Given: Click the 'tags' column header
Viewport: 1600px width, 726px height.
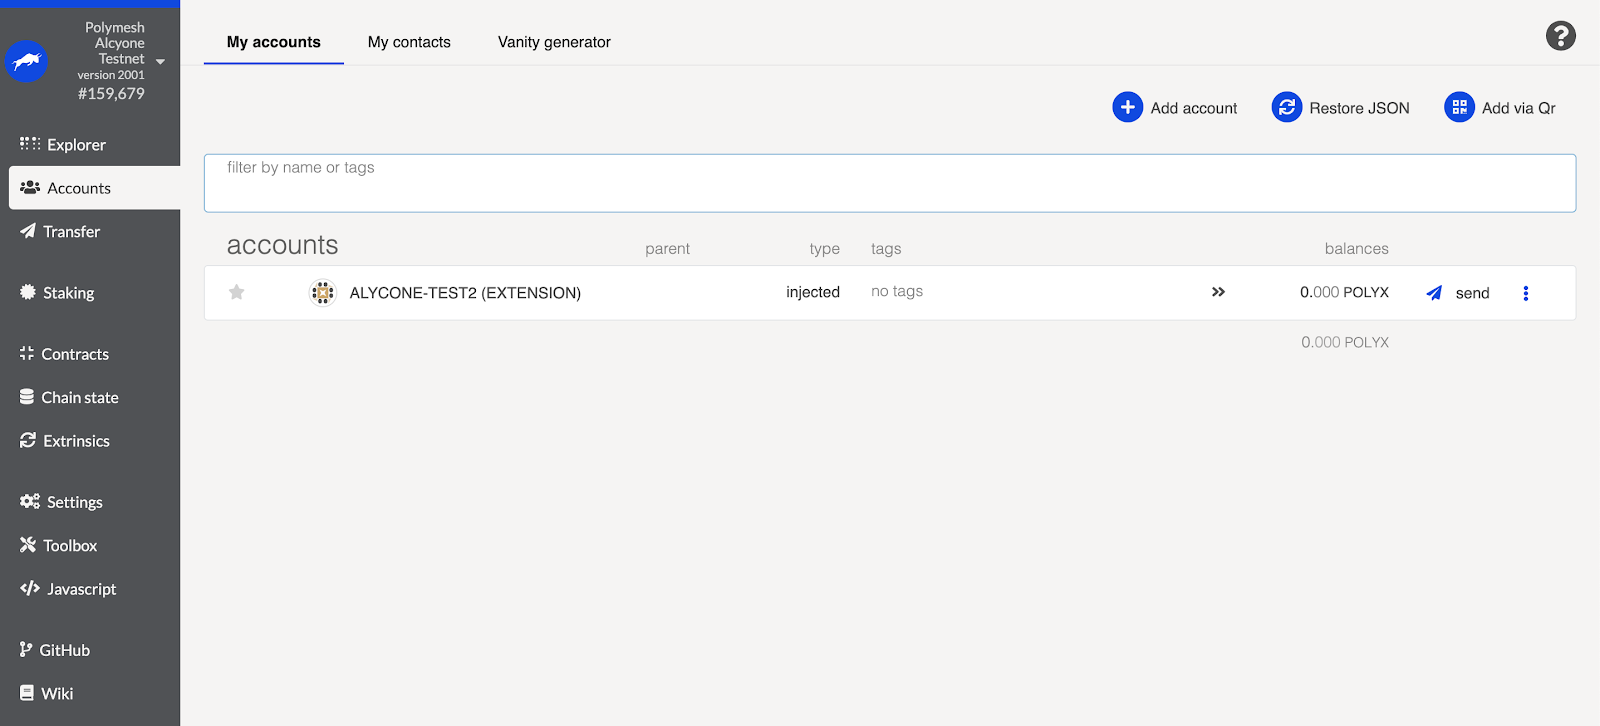Looking at the screenshot, I should (x=886, y=249).
